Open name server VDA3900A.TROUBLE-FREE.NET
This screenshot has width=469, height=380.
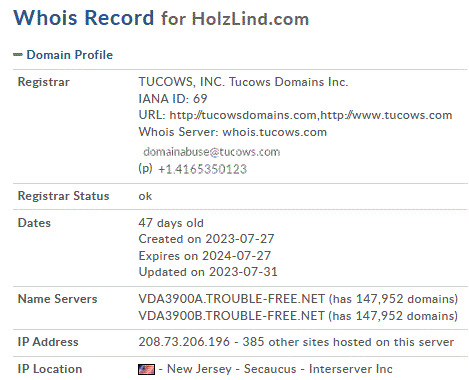[232, 299]
